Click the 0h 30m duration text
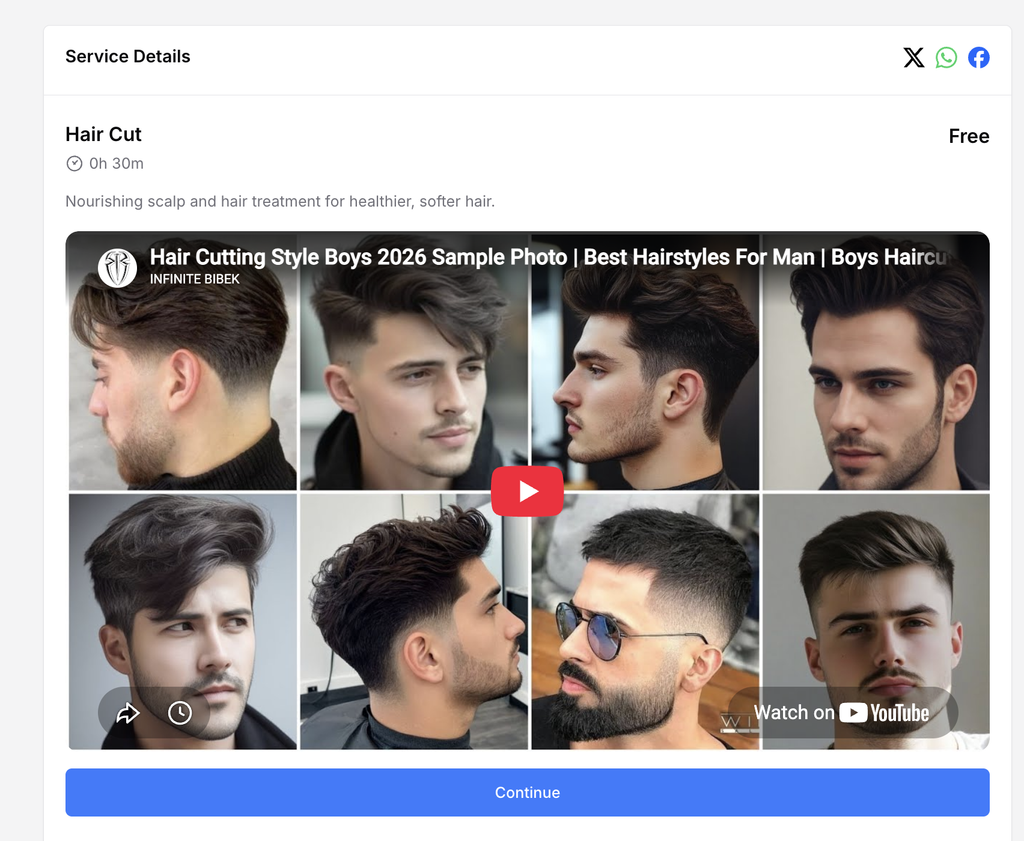The image size is (1024, 841). [116, 163]
